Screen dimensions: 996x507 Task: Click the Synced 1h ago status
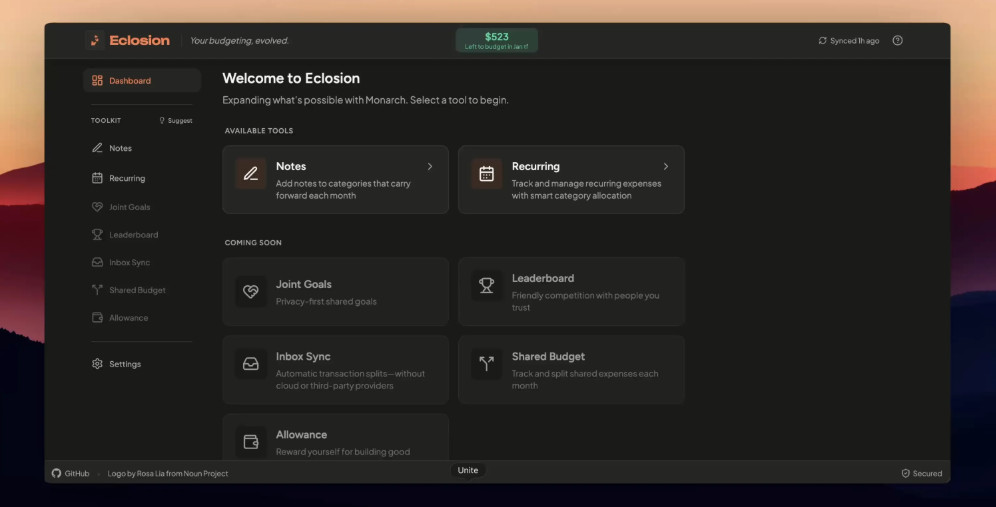click(849, 41)
